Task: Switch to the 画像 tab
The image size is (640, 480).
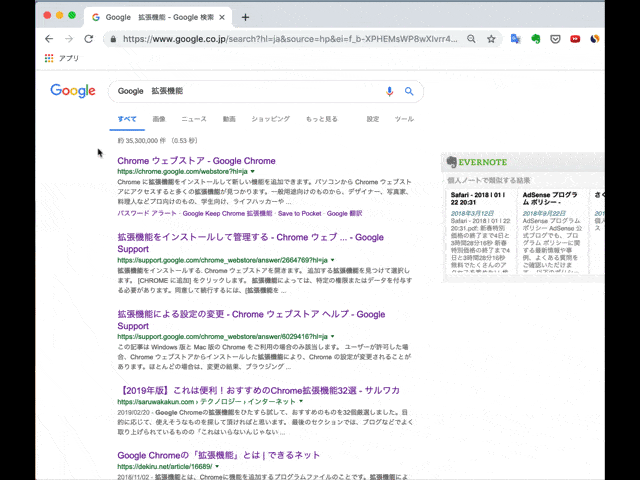Action: tap(159, 119)
